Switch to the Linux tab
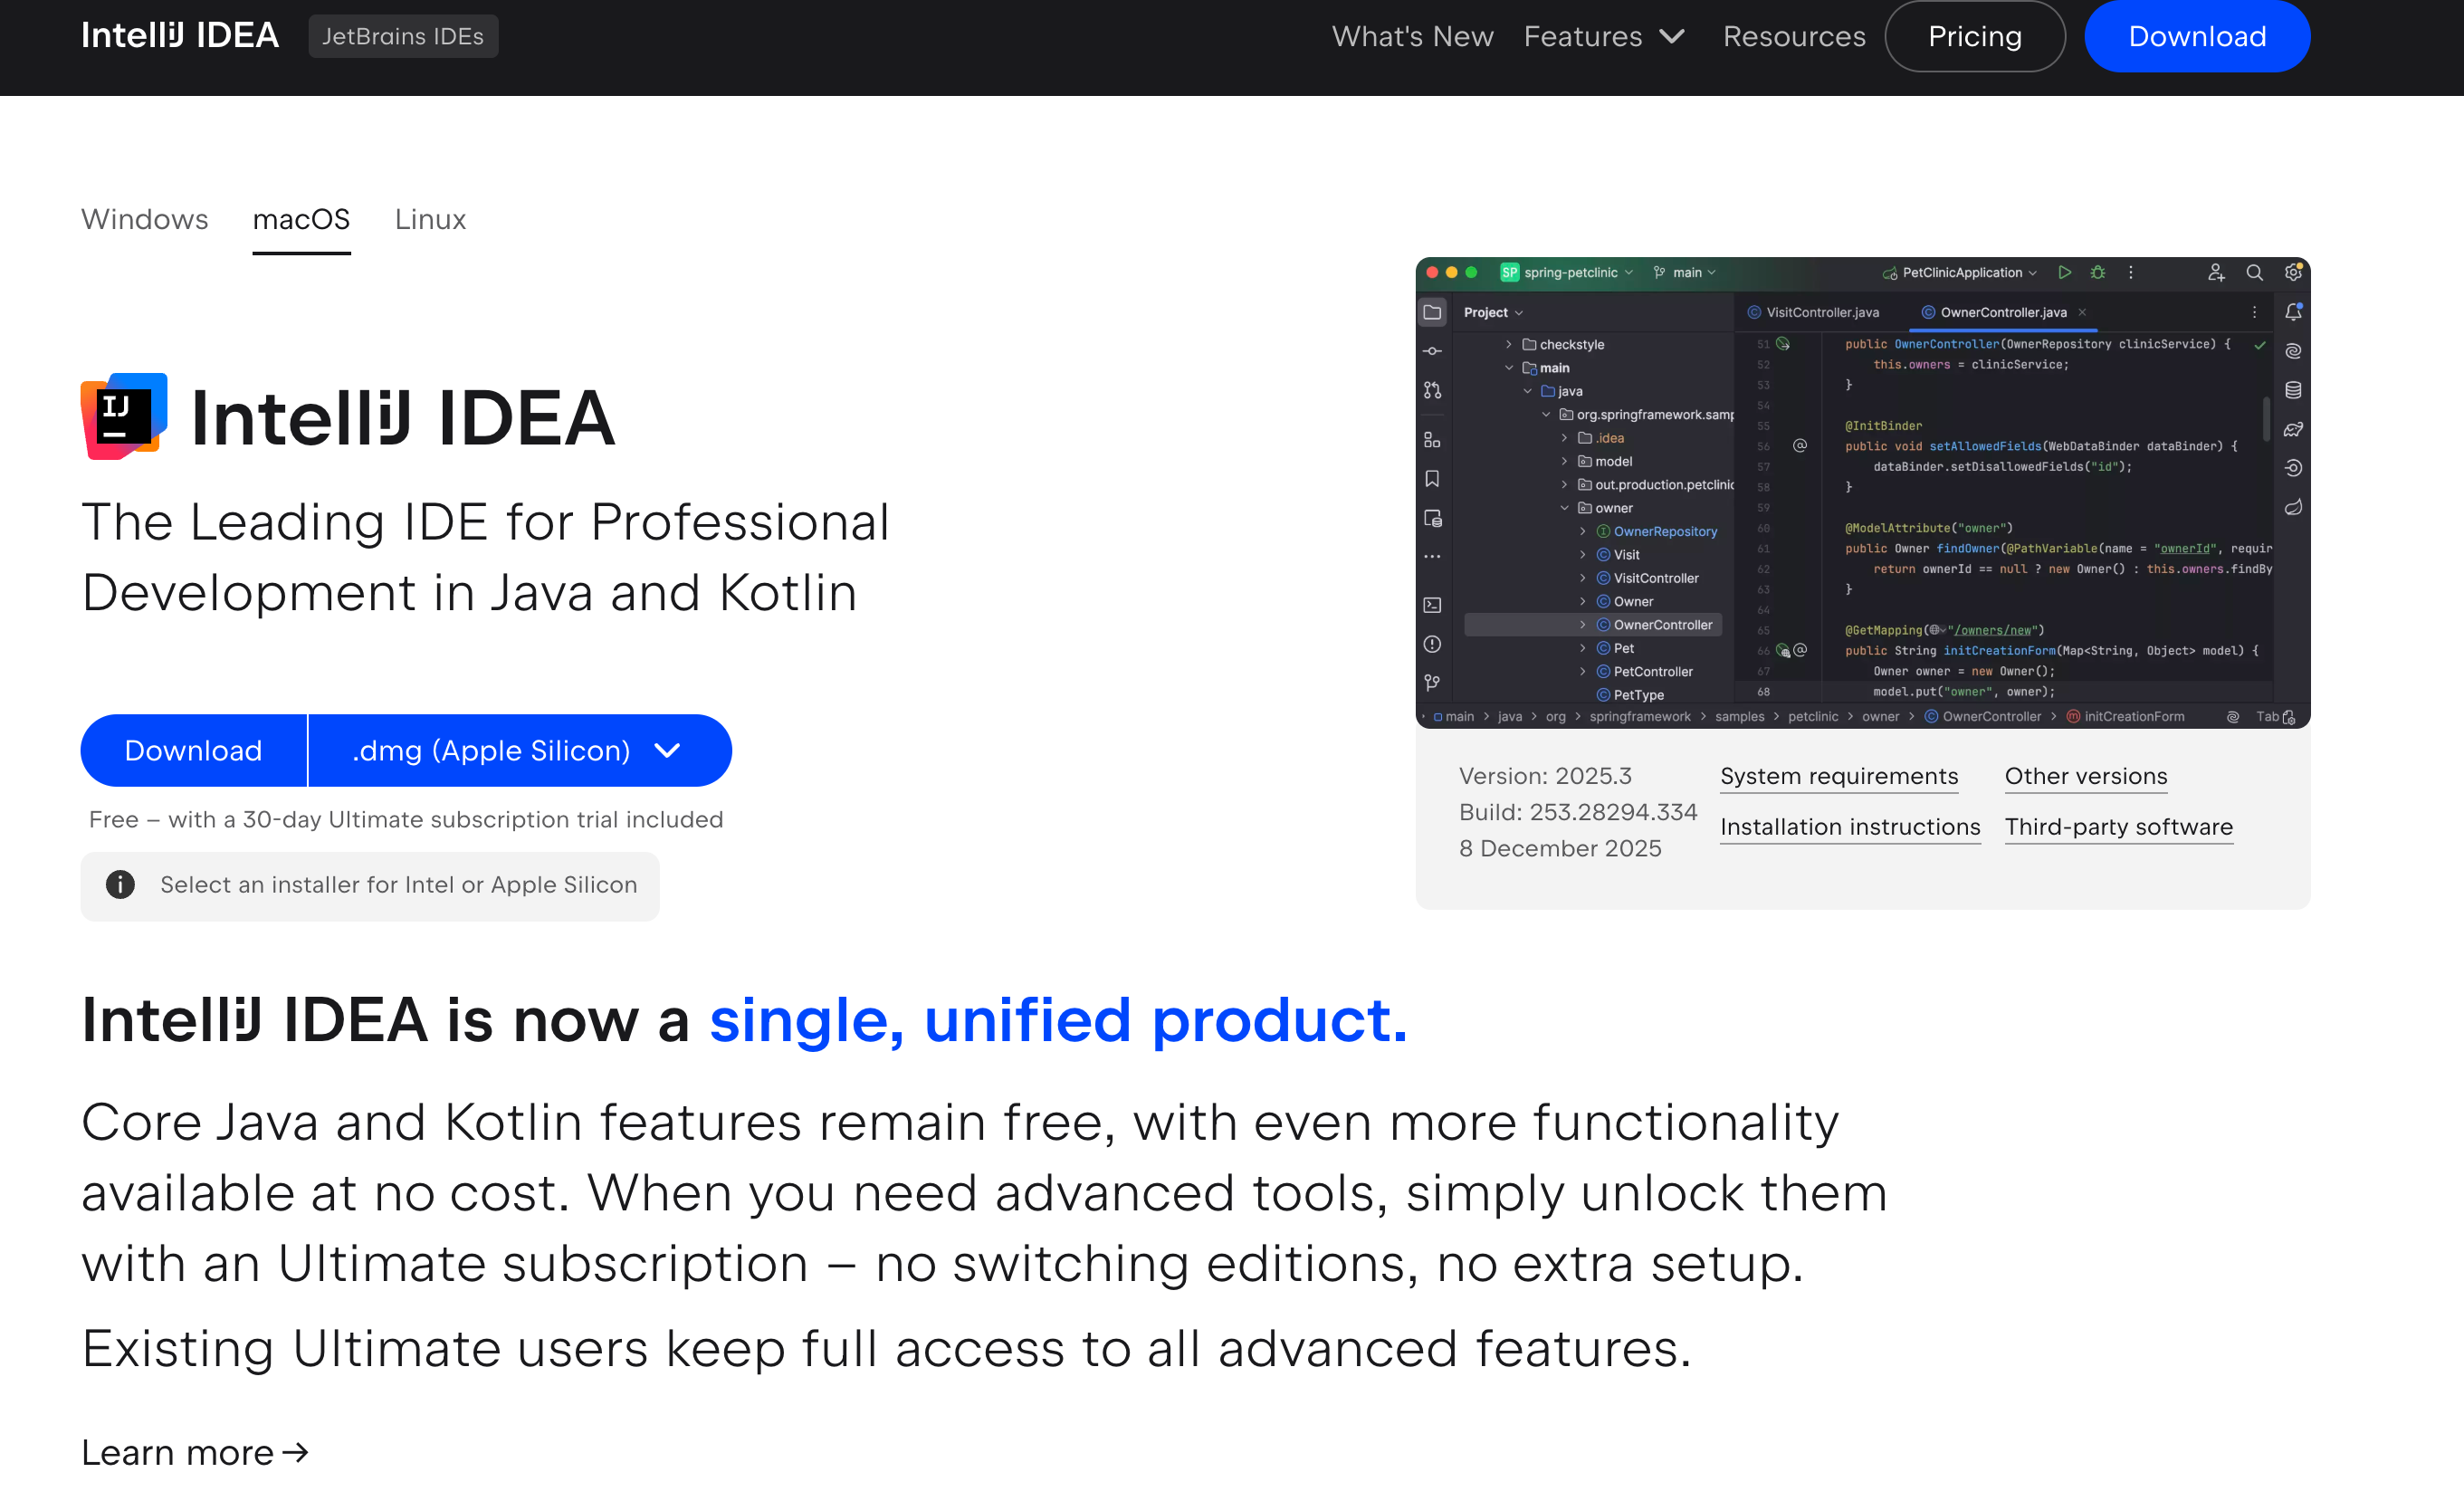The image size is (2464, 1501). [x=430, y=219]
